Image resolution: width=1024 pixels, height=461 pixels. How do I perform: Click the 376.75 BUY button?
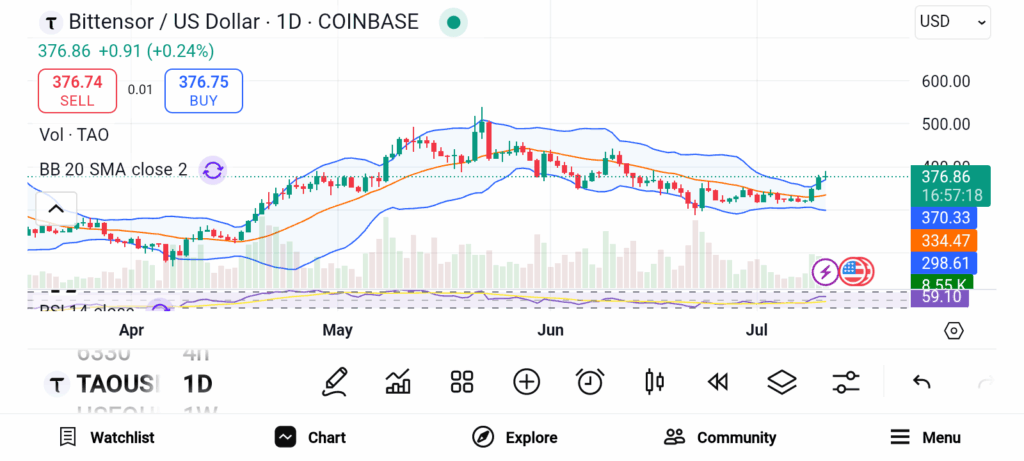tap(204, 91)
